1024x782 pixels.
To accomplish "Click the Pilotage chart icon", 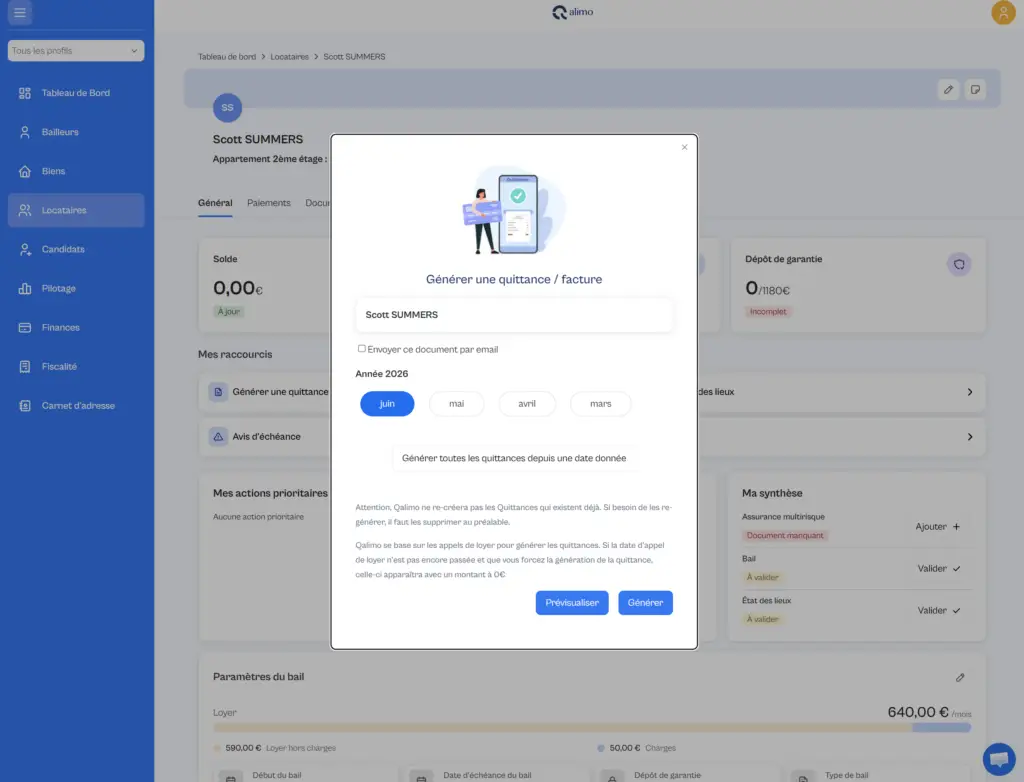I will [x=25, y=288].
